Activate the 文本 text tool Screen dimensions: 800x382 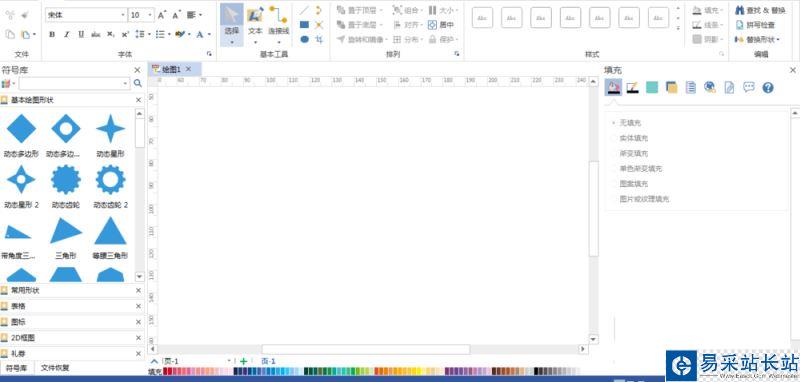(x=255, y=23)
